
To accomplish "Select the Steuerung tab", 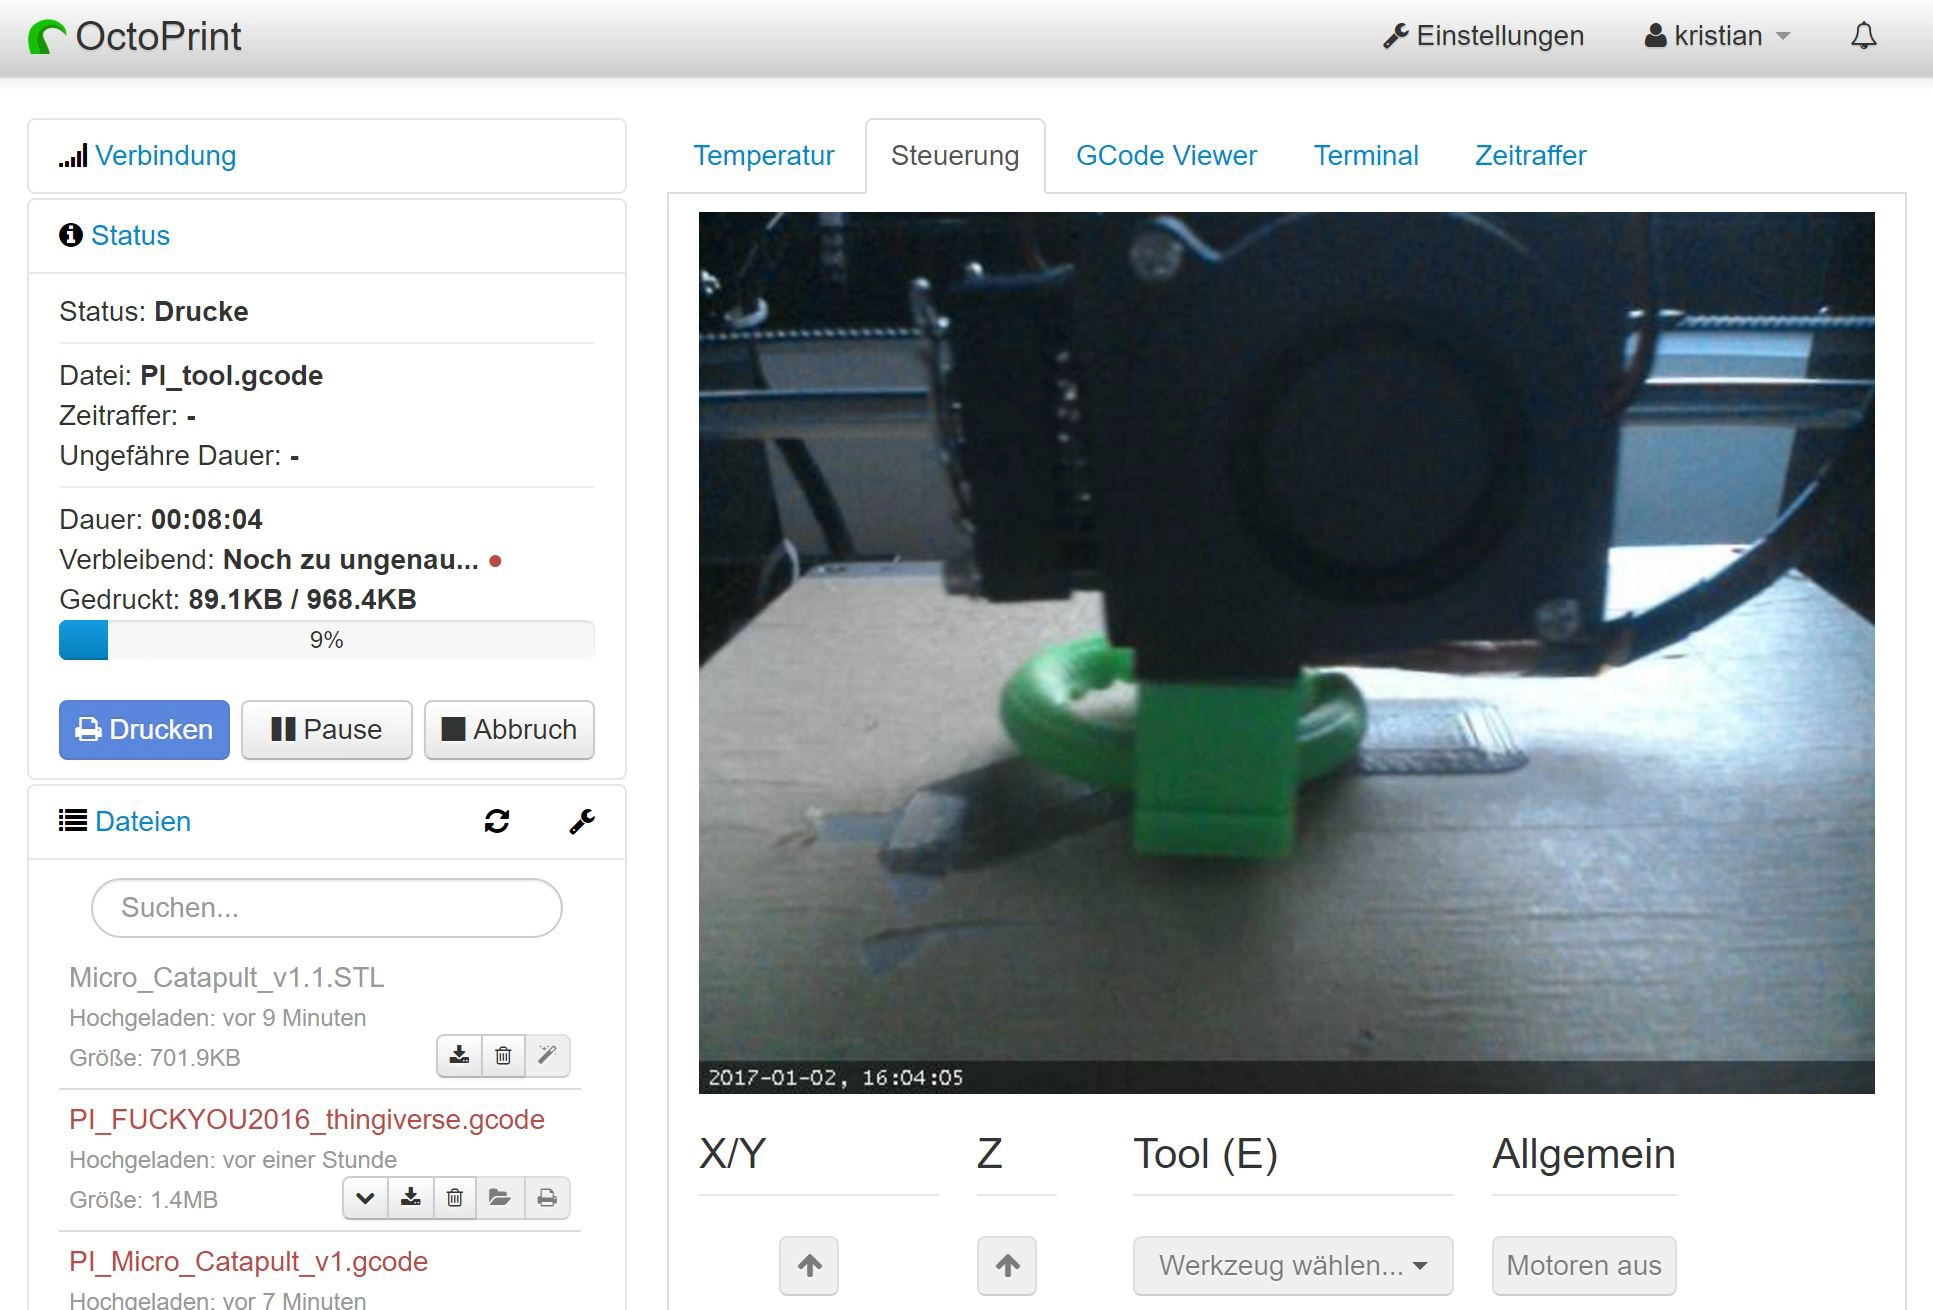I will click(955, 156).
